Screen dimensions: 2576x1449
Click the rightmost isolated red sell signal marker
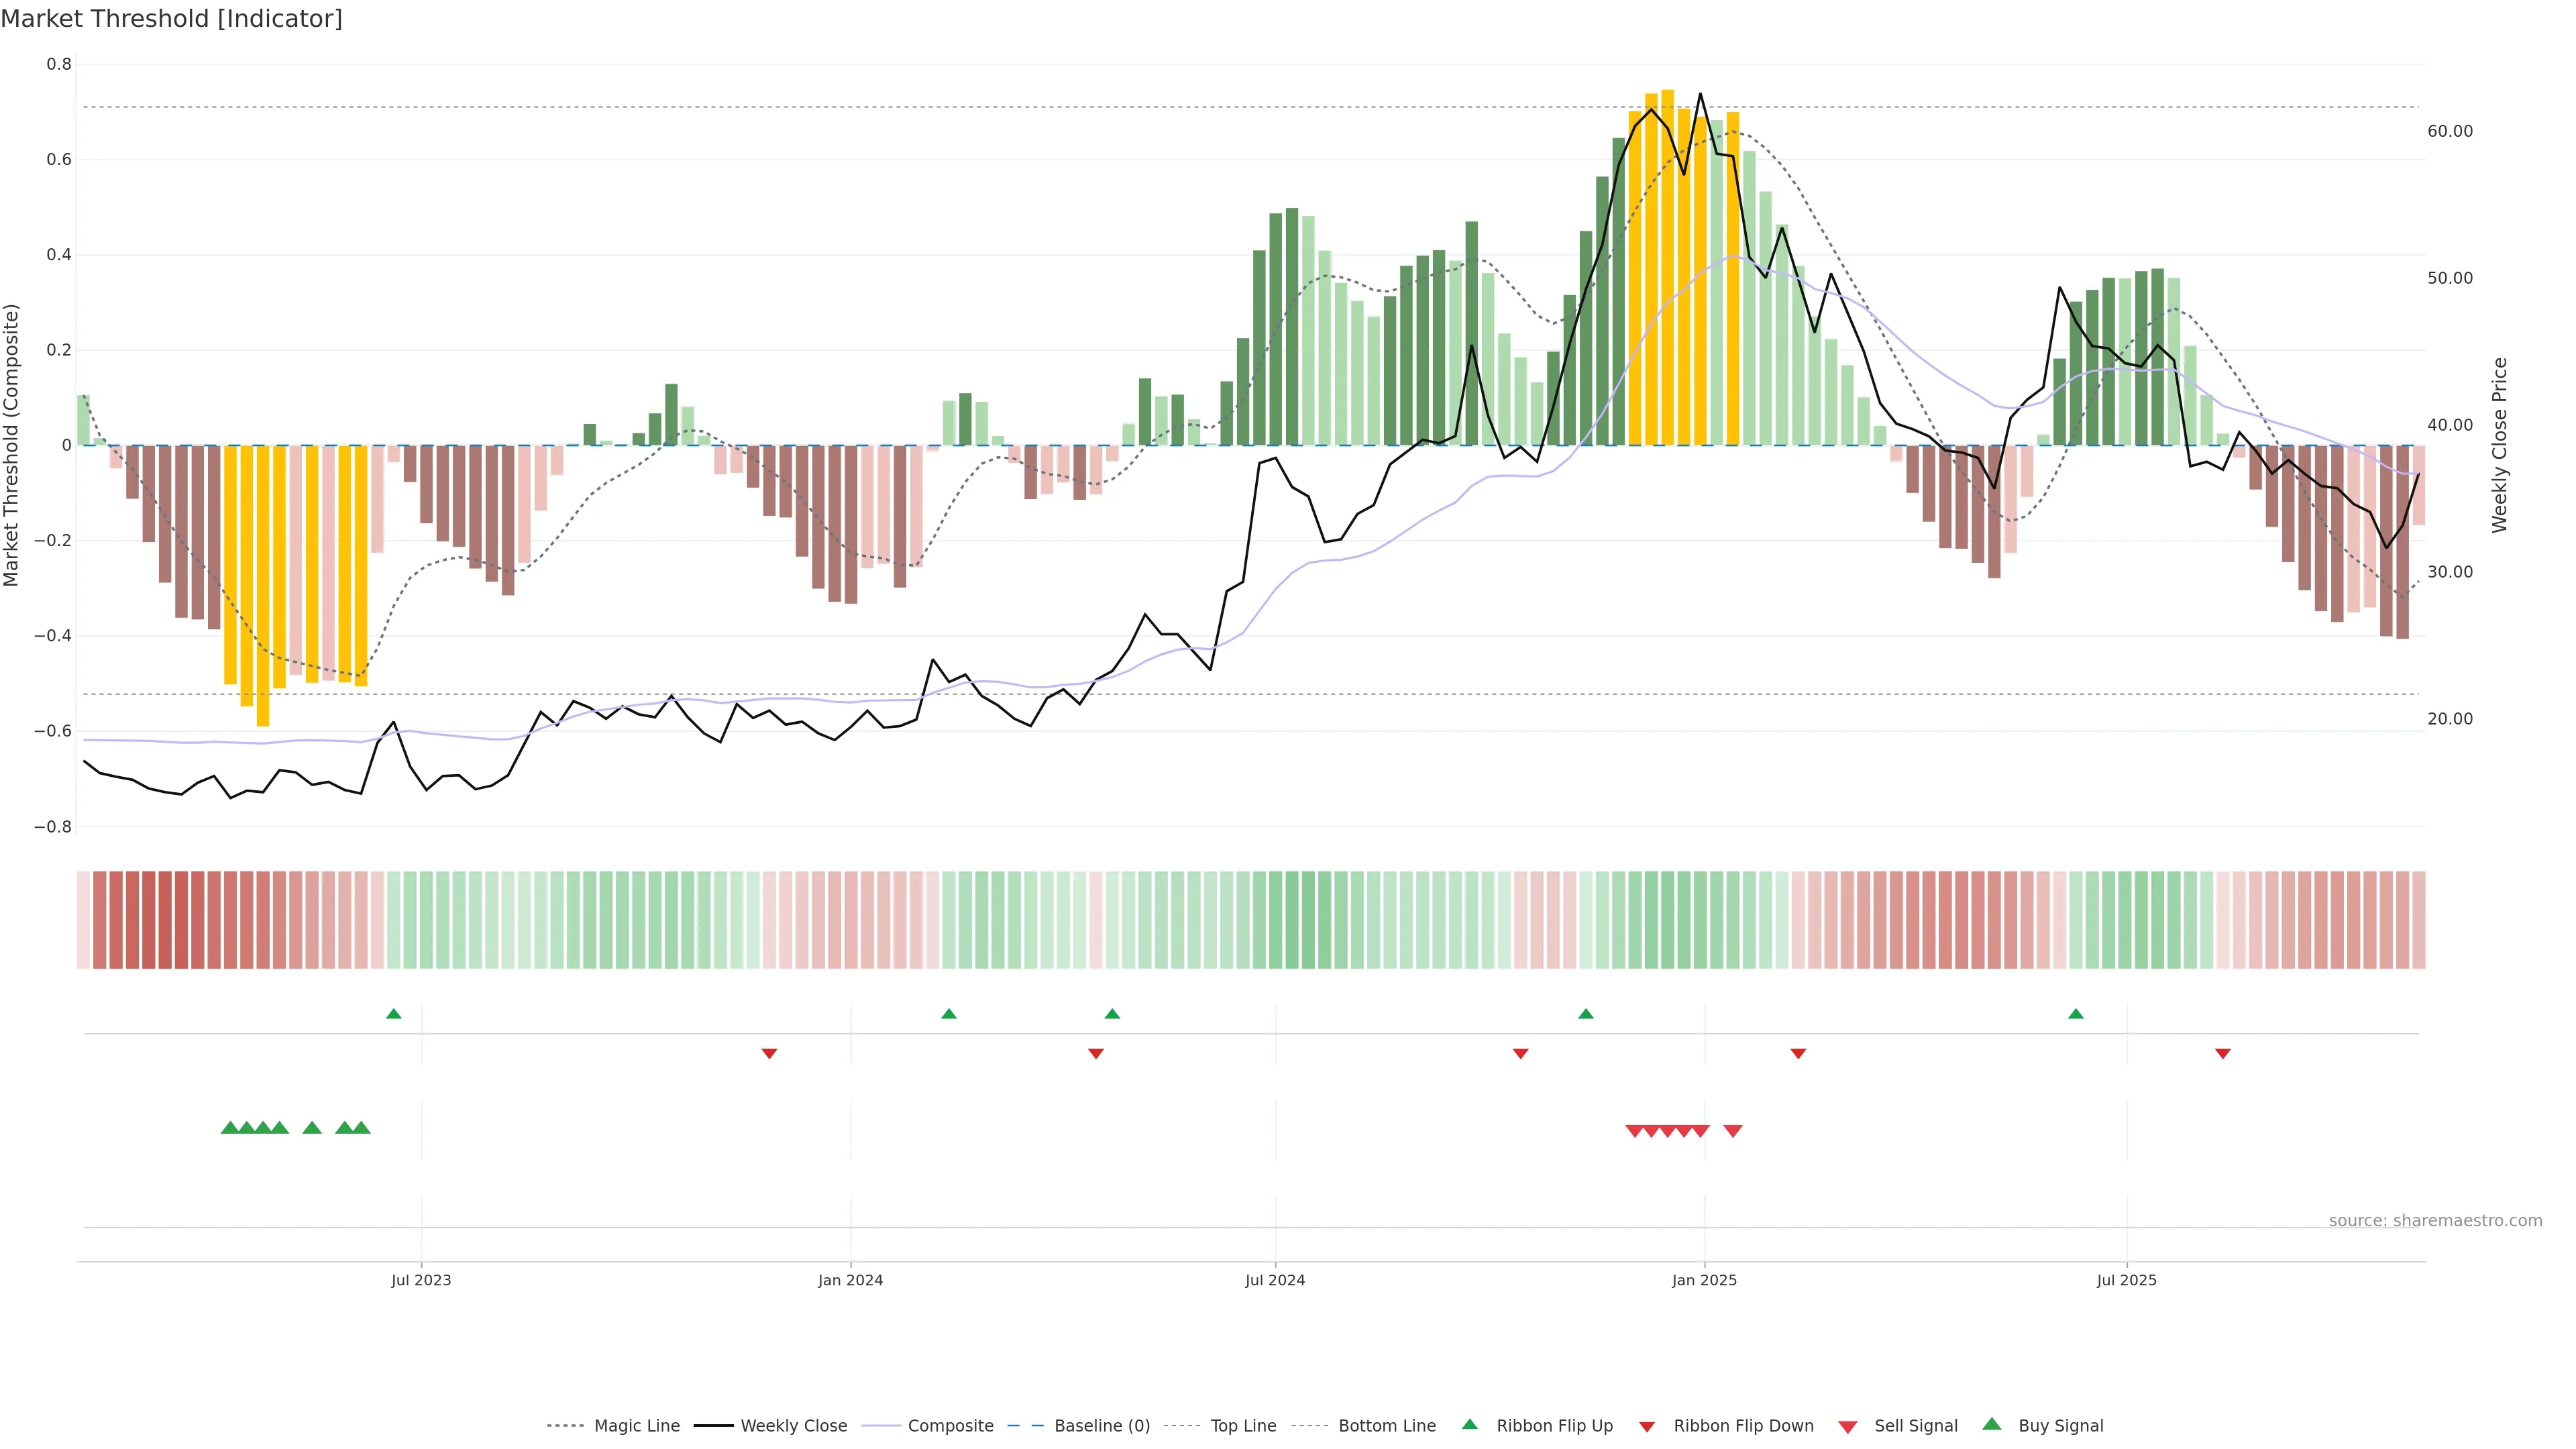tap(1733, 1131)
